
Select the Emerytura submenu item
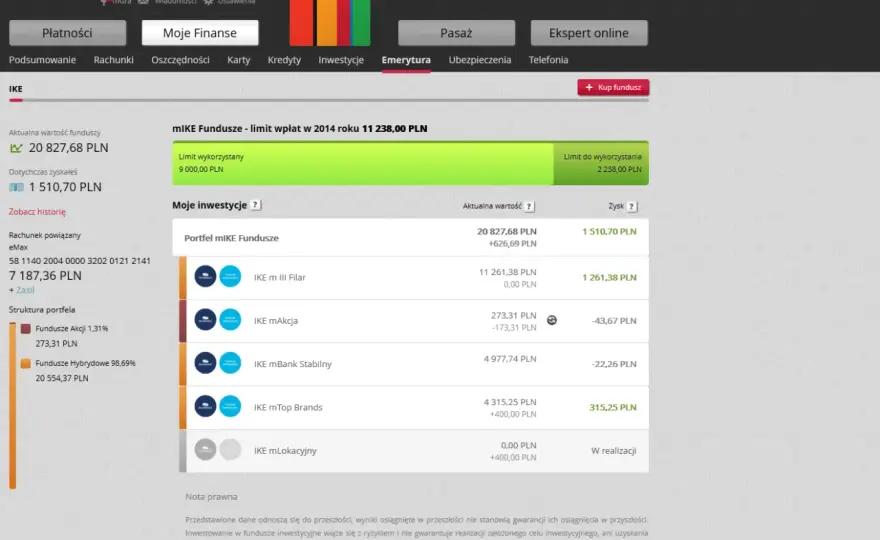(406, 60)
